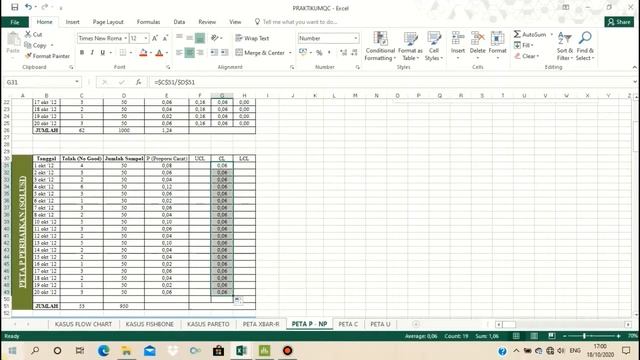Switch to the Page Layout tab
The width and height of the screenshot is (640, 360).
click(x=108, y=22)
